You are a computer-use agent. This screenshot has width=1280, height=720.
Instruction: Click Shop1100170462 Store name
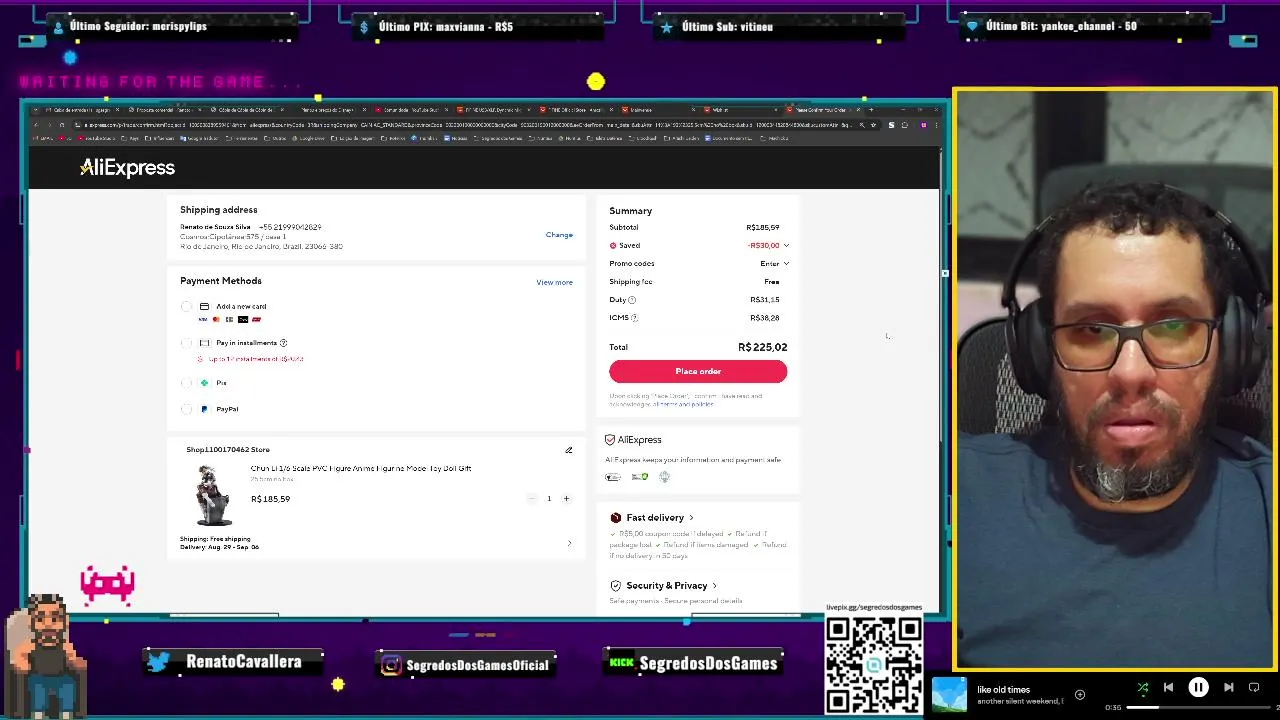pyautogui.click(x=228, y=450)
